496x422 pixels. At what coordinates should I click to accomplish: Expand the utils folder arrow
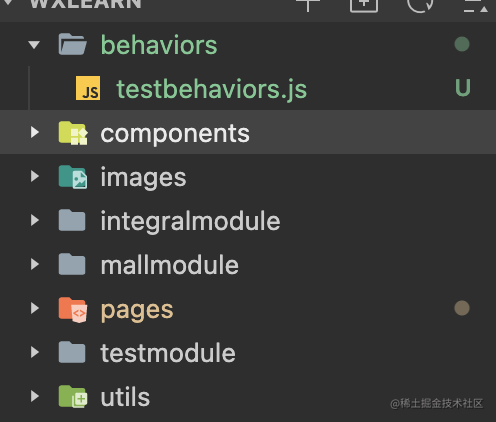tap(35, 396)
